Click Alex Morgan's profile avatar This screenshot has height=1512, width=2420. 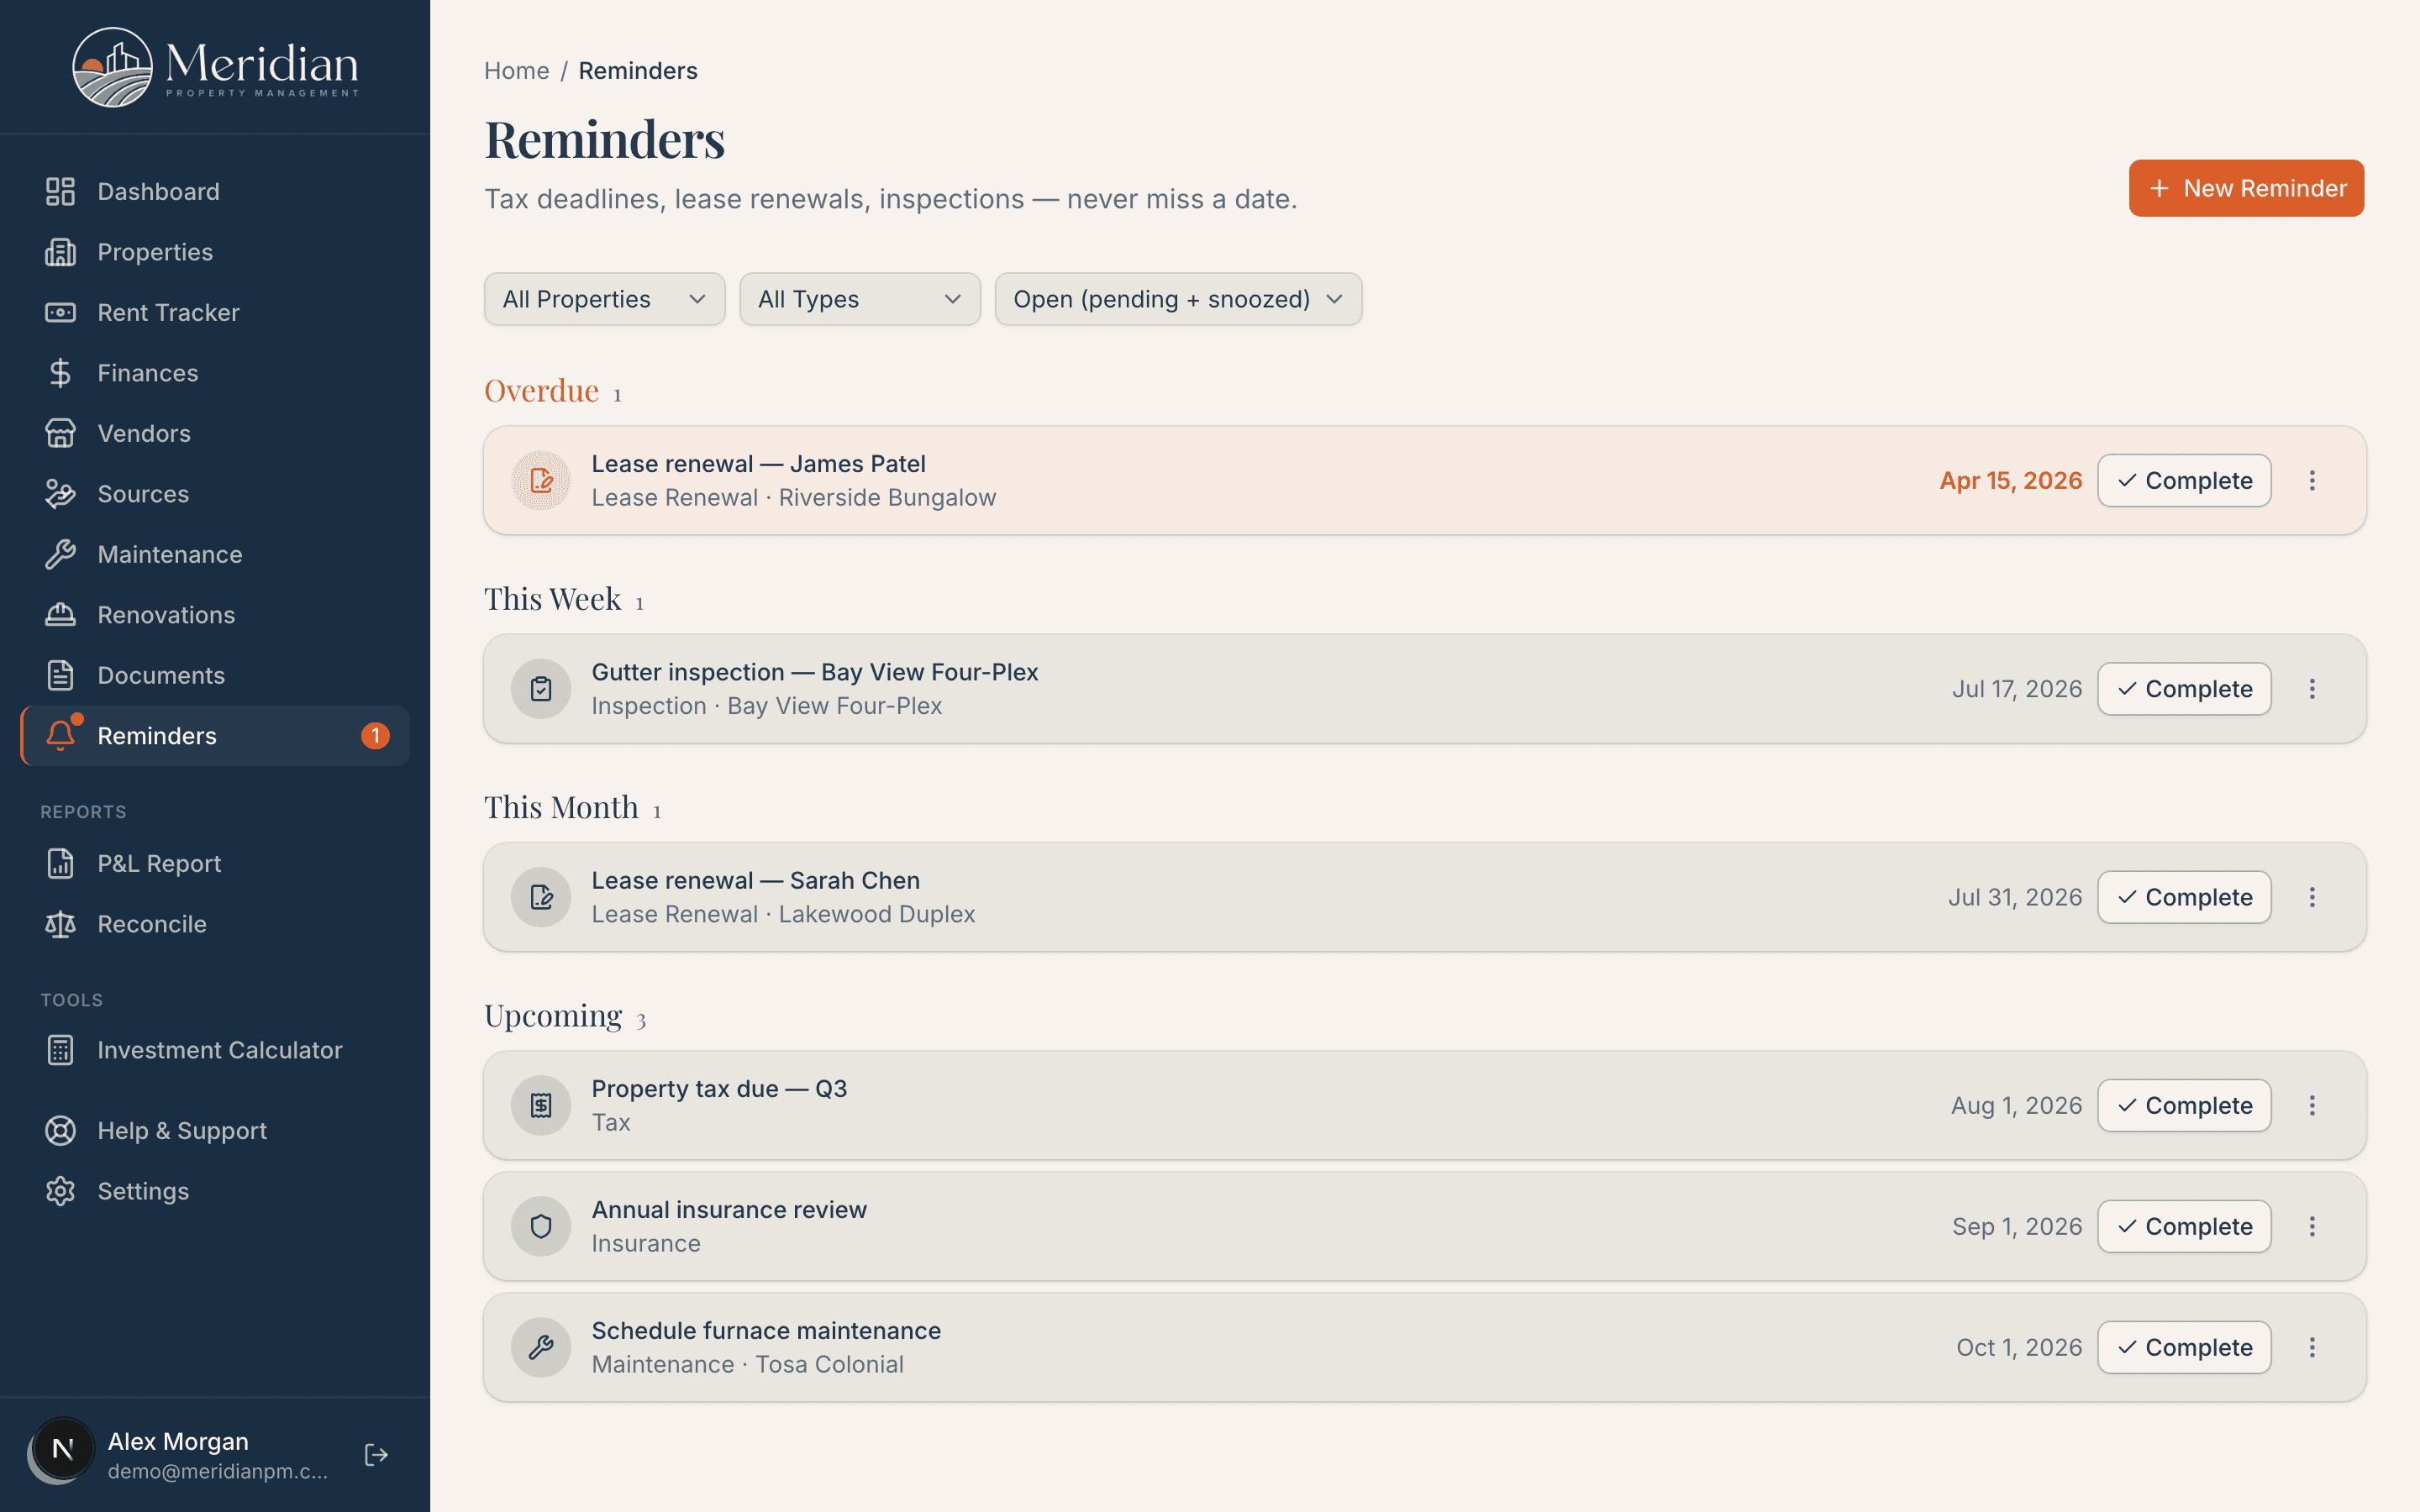pyautogui.click(x=62, y=1449)
